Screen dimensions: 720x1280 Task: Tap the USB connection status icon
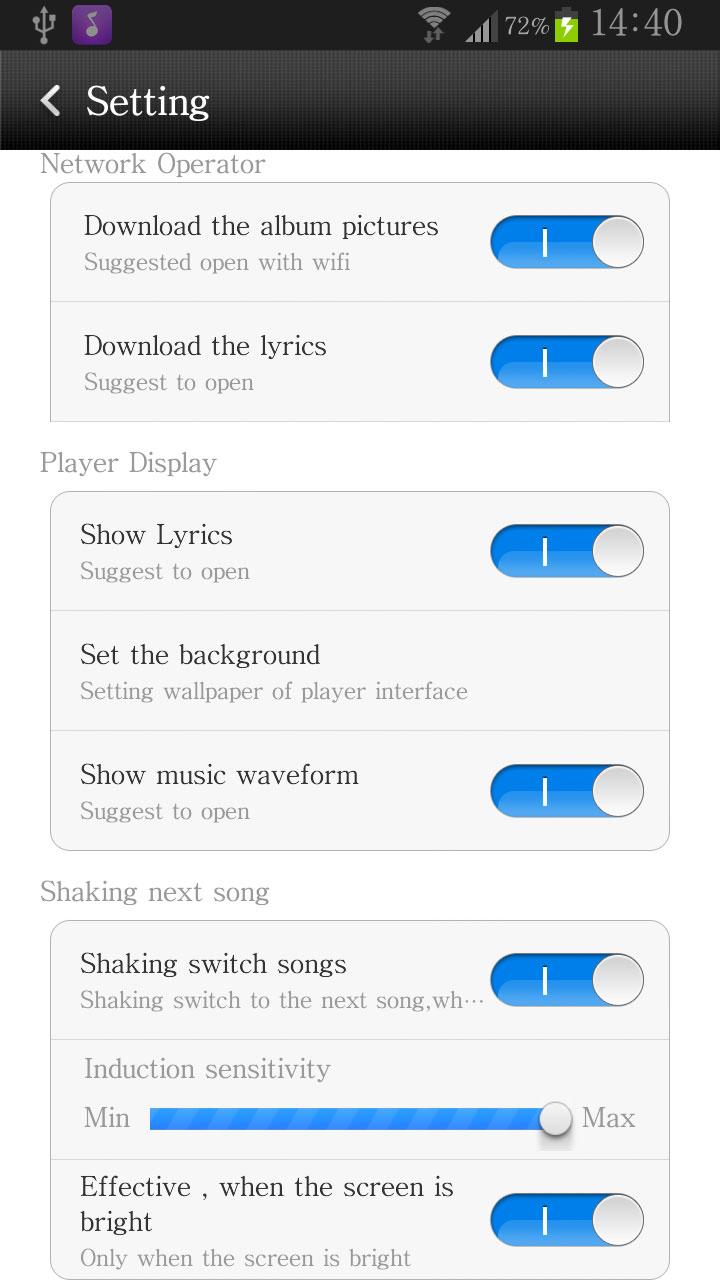(x=43, y=24)
